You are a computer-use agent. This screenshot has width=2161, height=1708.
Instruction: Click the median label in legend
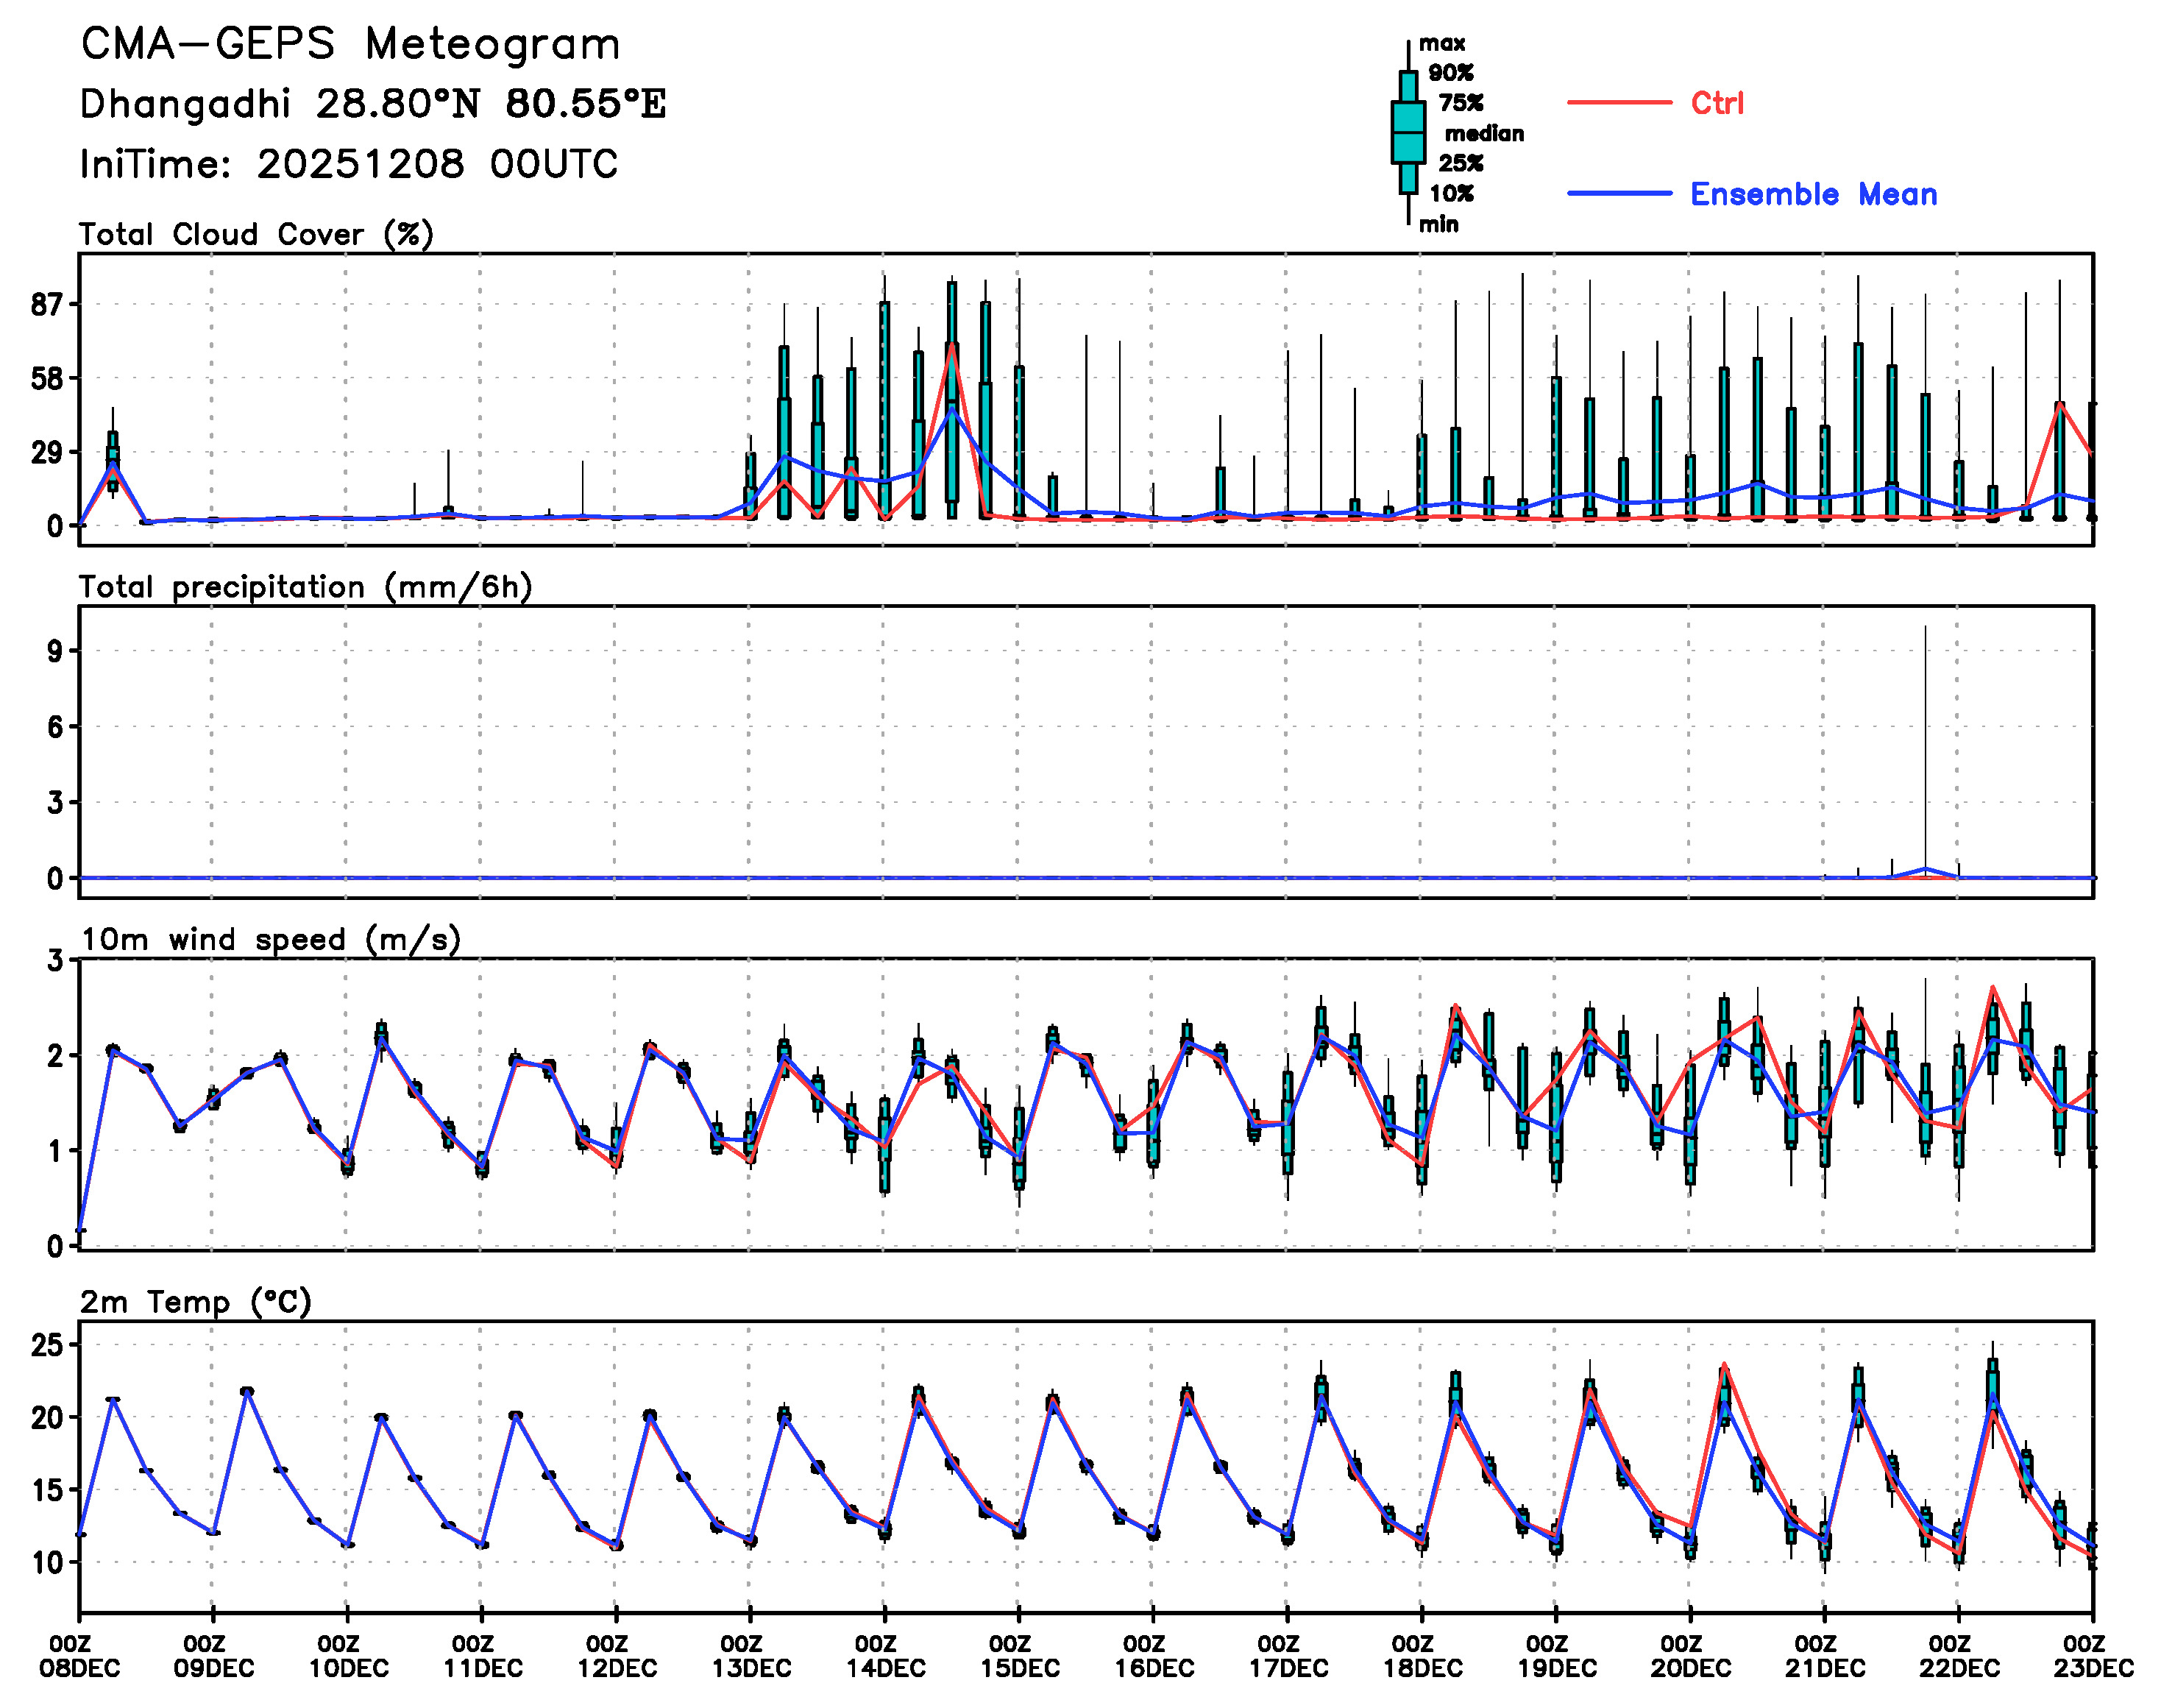click(1484, 134)
